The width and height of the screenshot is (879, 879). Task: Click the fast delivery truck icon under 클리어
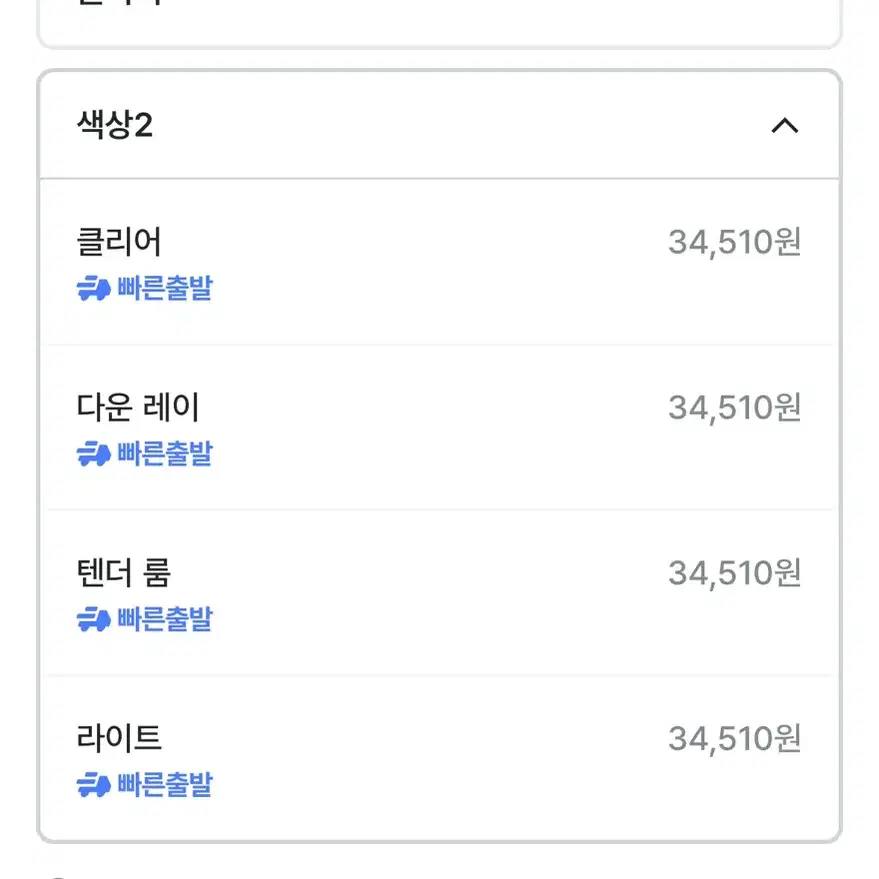pyautogui.click(x=94, y=288)
